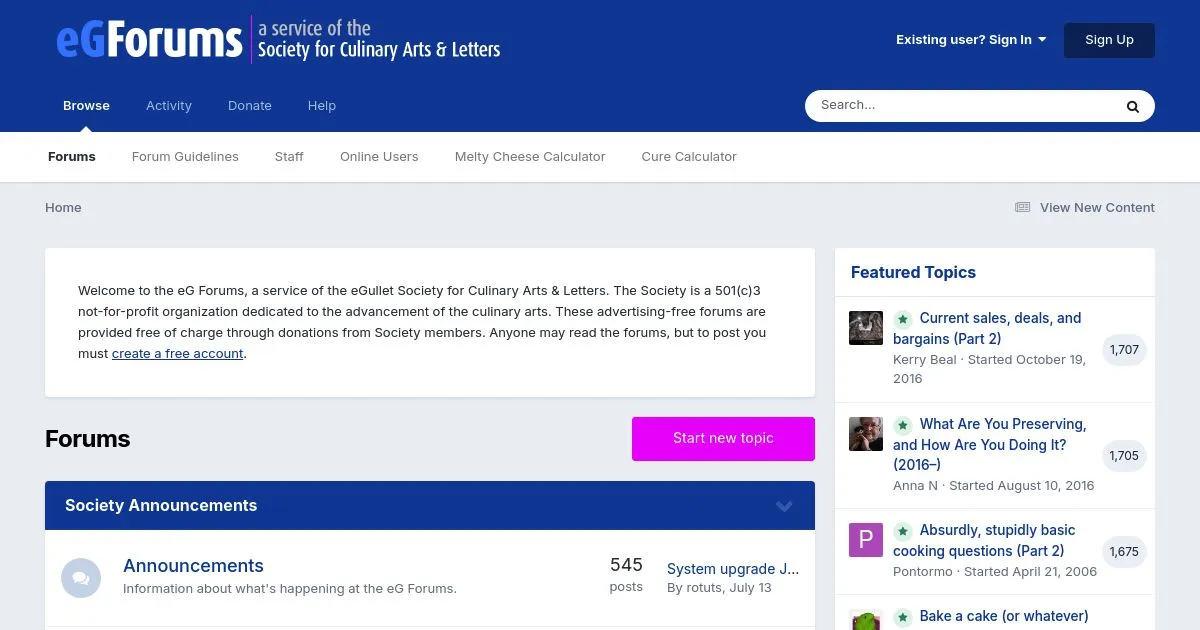This screenshot has width=1200, height=630.
Task: Open the Forums submenu item
Action: tap(72, 157)
